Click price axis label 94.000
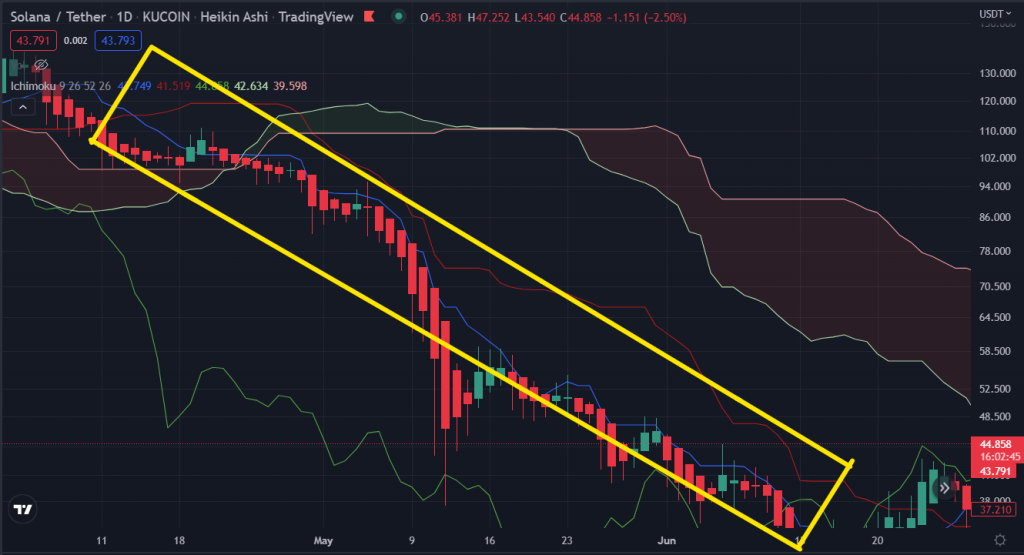The height and width of the screenshot is (555, 1024). pyautogui.click(x=997, y=187)
